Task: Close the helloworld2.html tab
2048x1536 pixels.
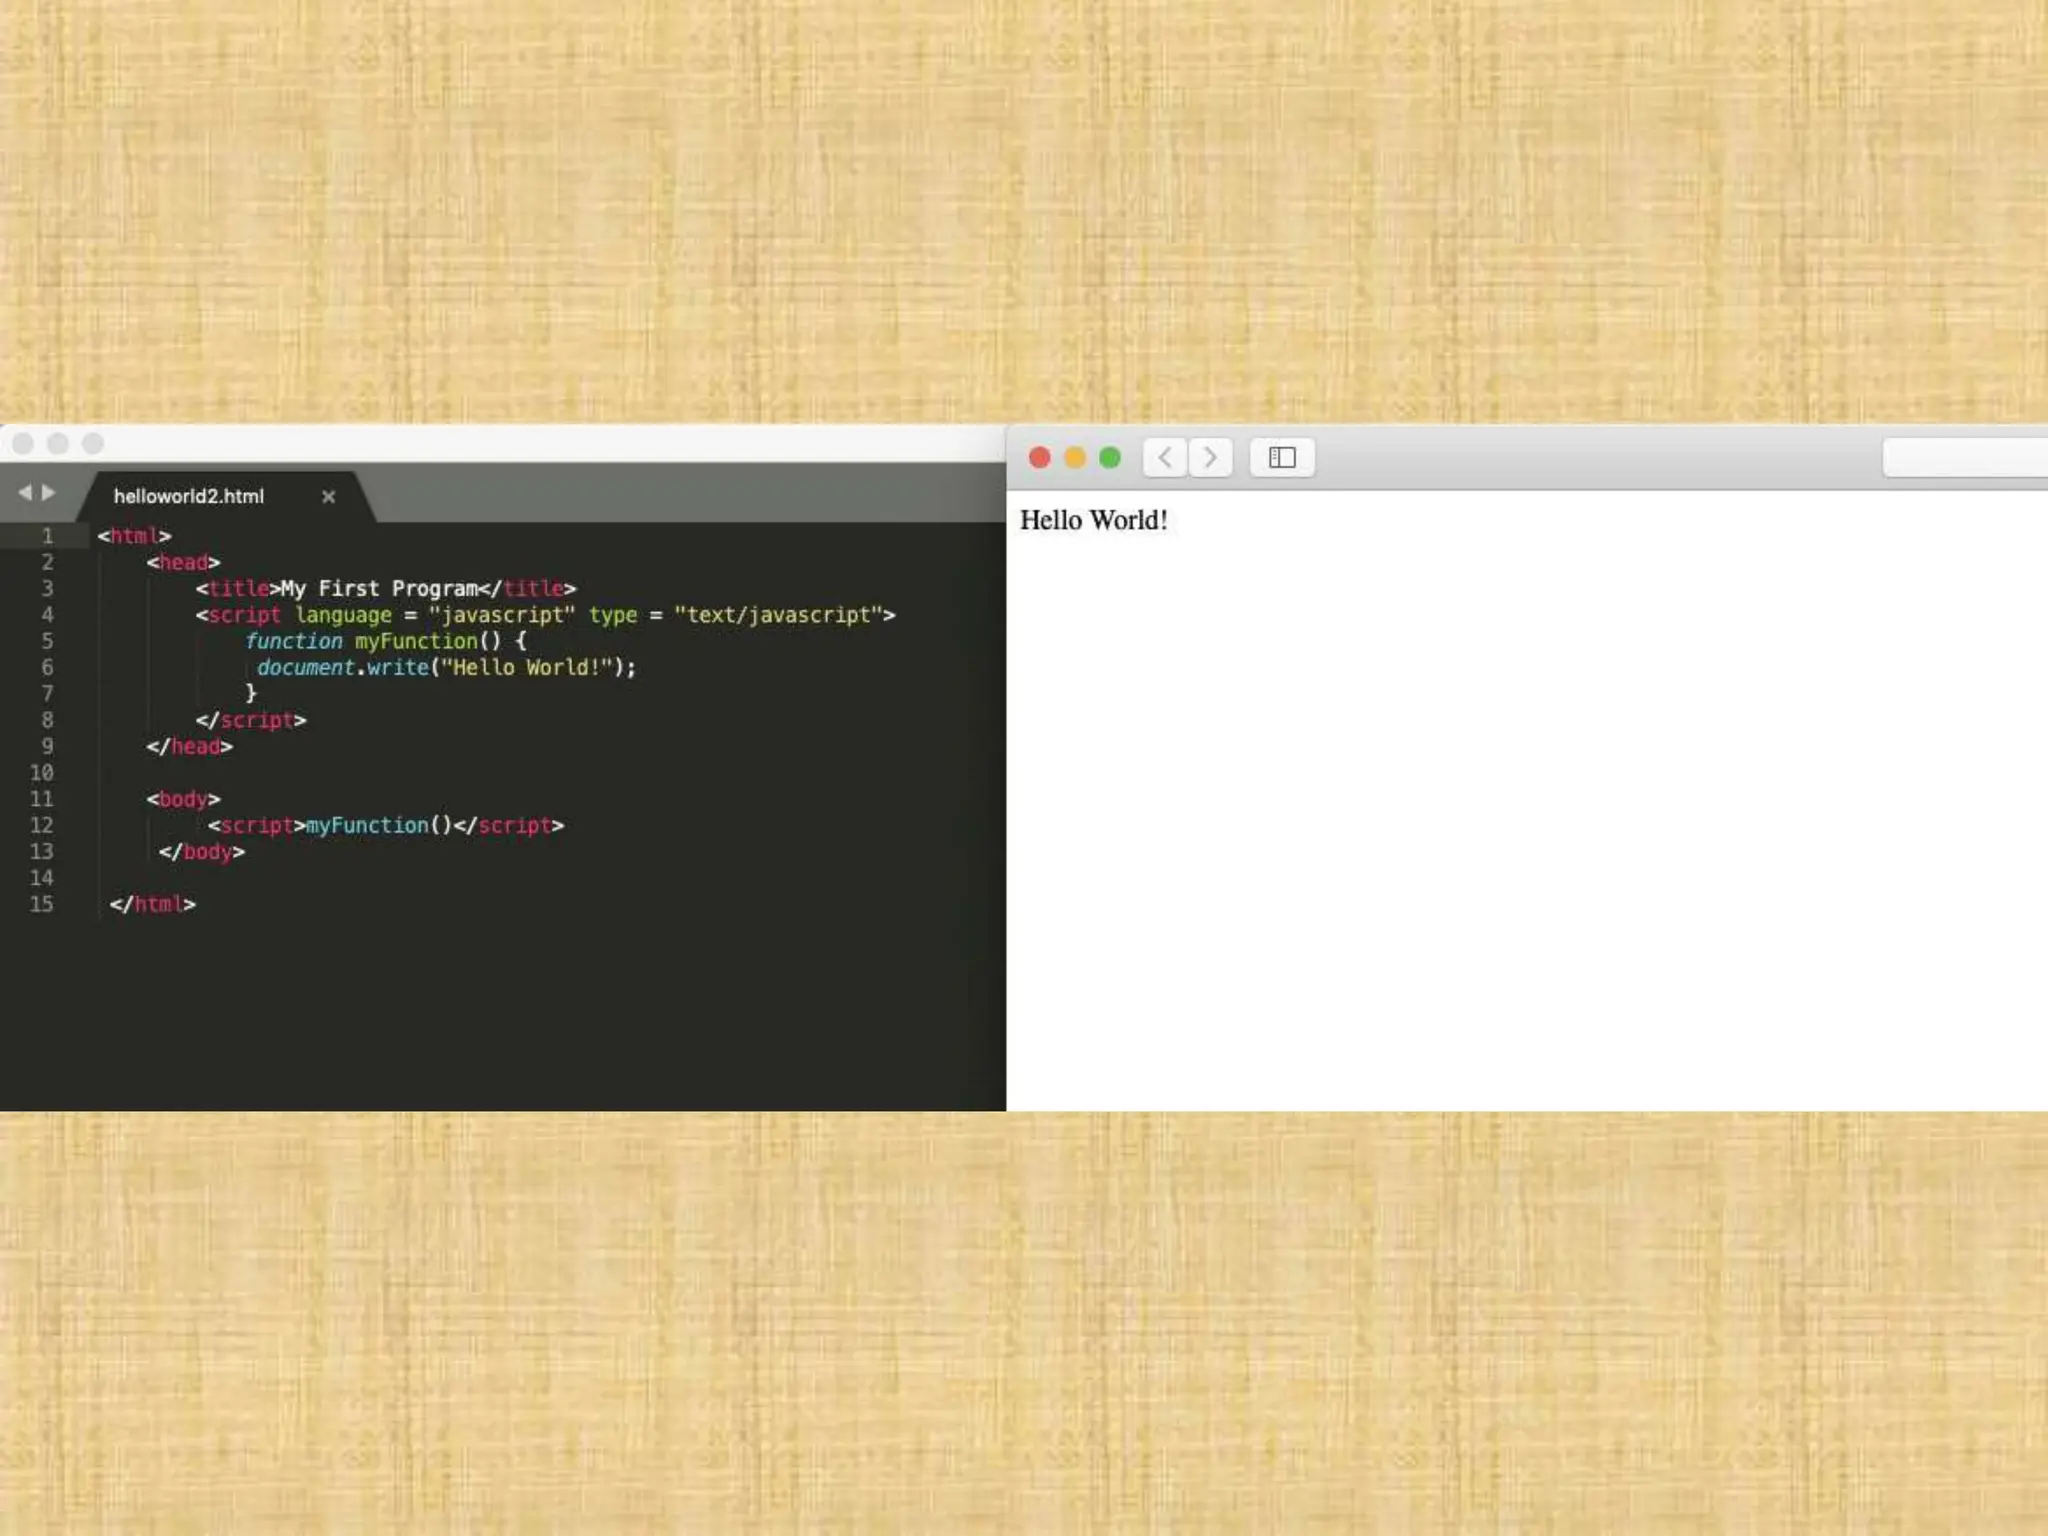Action: tap(328, 496)
